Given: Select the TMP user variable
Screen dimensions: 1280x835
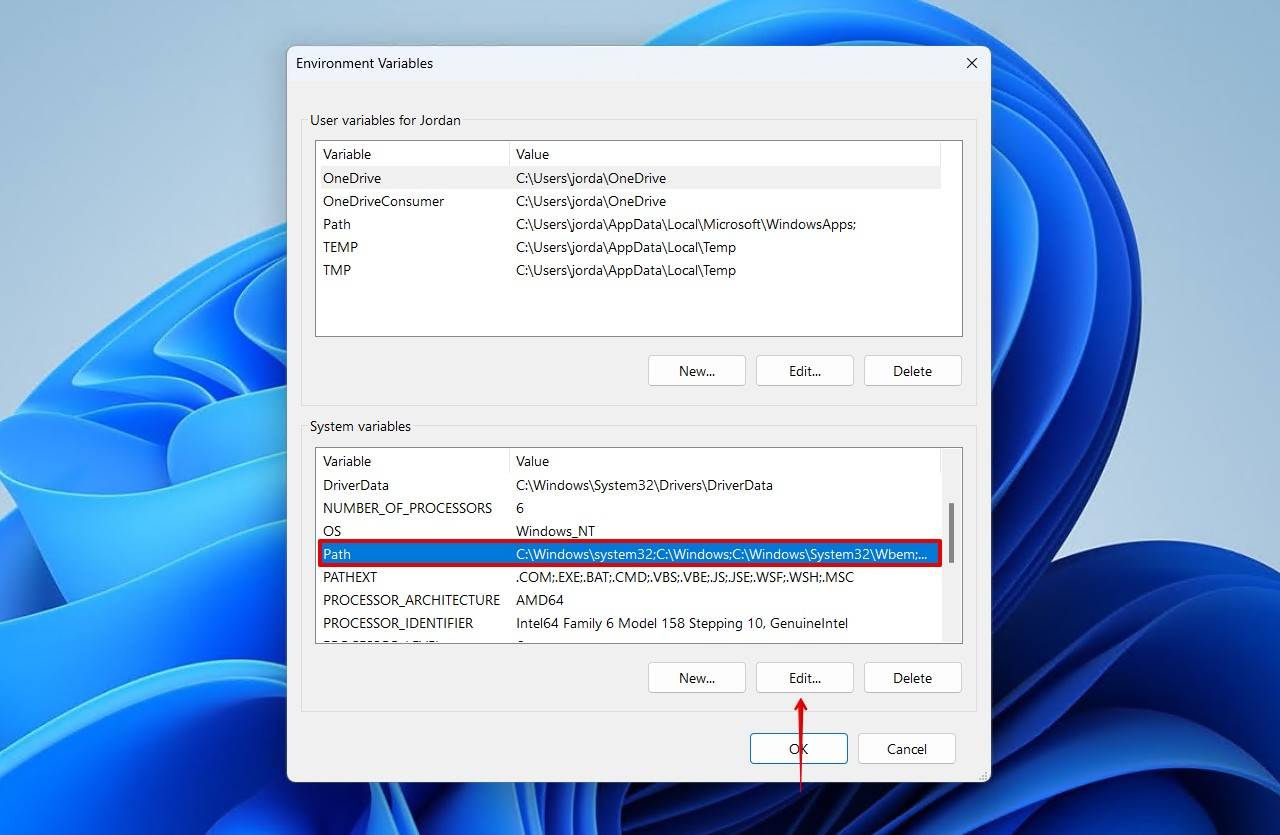Looking at the screenshot, I should (629, 270).
